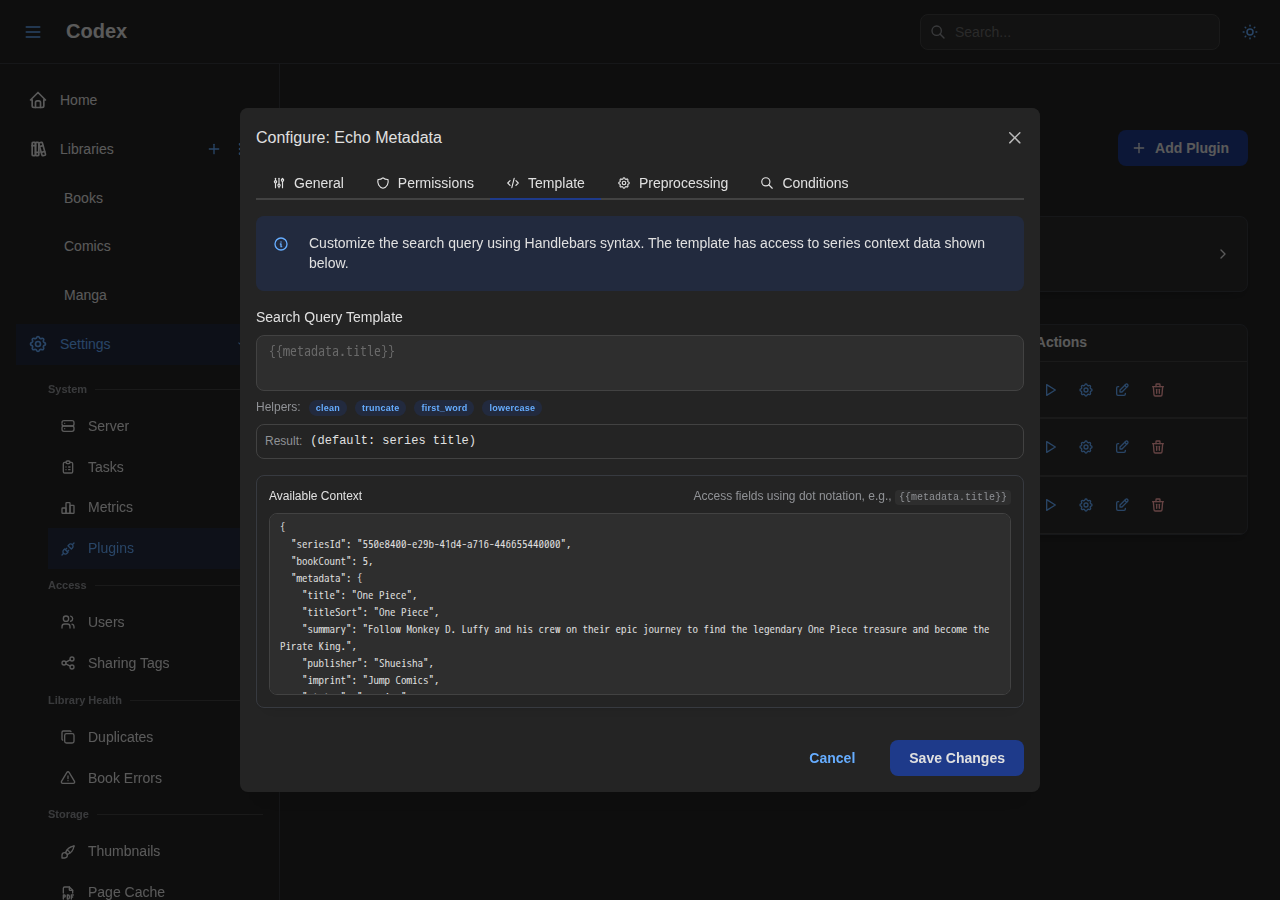Toggle the theme with the sun icon
The width and height of the screenshot is (1280, 900).
[1249, 31]
